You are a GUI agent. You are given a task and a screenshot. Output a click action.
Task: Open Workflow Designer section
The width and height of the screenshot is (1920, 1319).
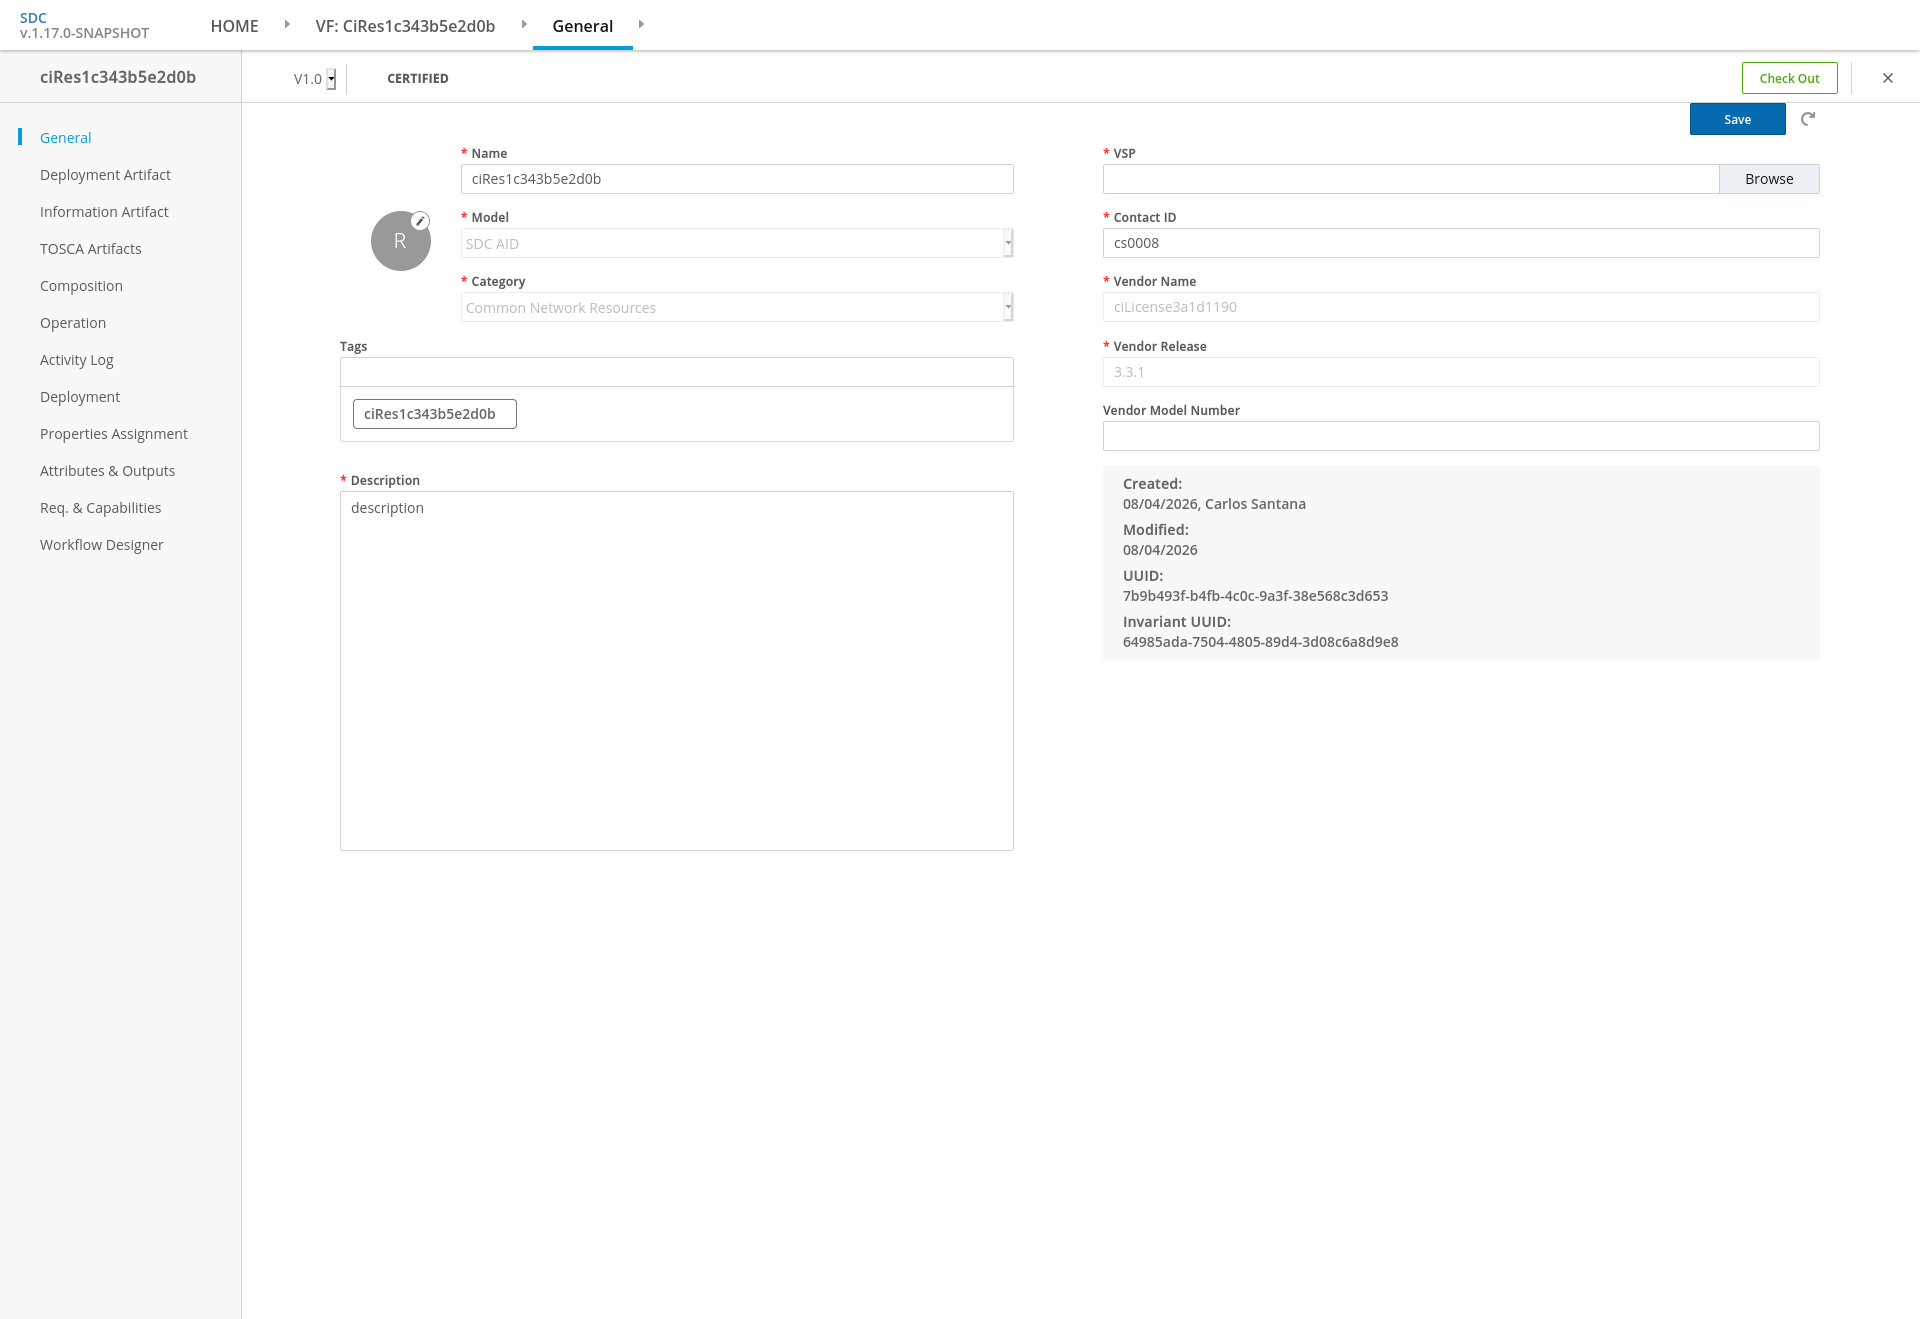pyautogui.click(x=101, y=545)
